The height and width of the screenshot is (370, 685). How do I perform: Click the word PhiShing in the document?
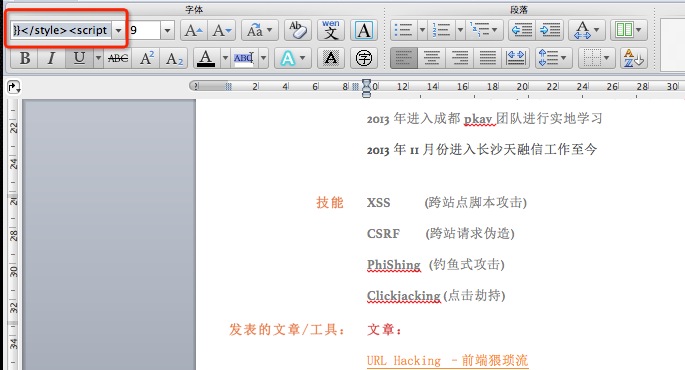coord(393,265)
